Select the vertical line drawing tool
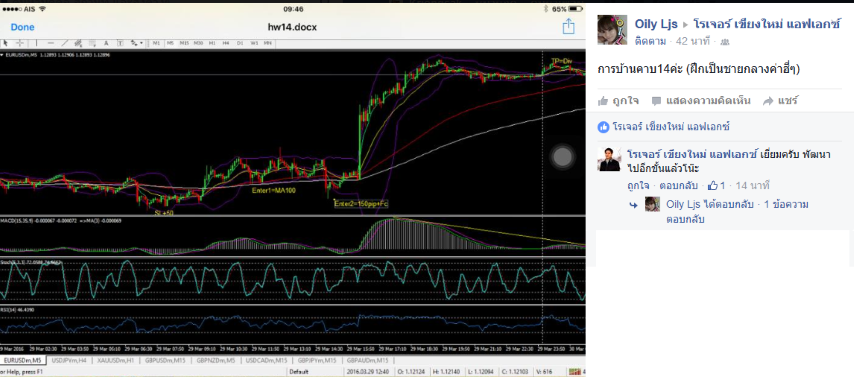 click(x=36, y=43)
